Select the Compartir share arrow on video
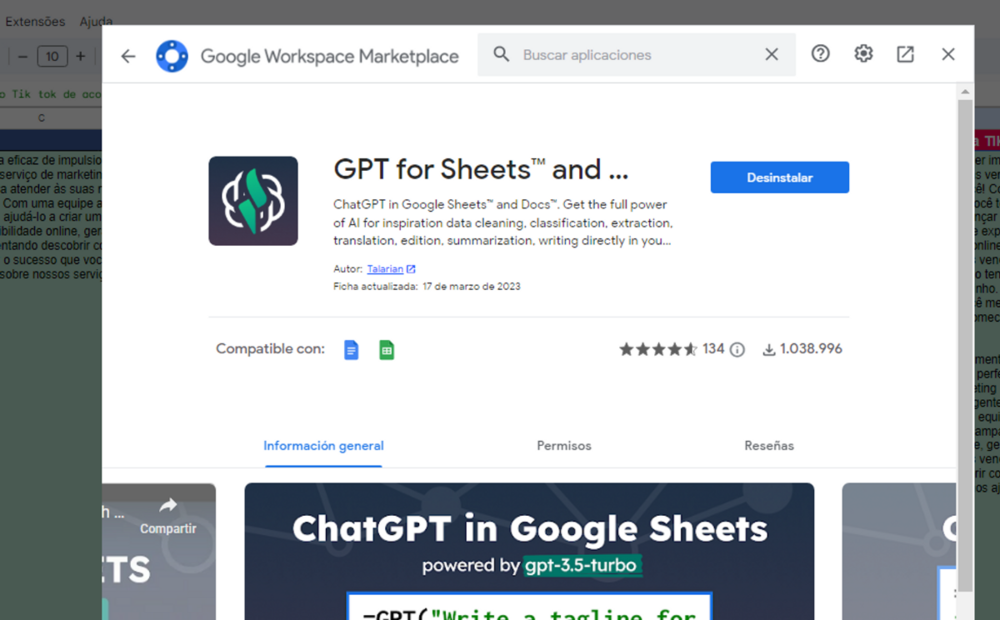 pos(168,506)
